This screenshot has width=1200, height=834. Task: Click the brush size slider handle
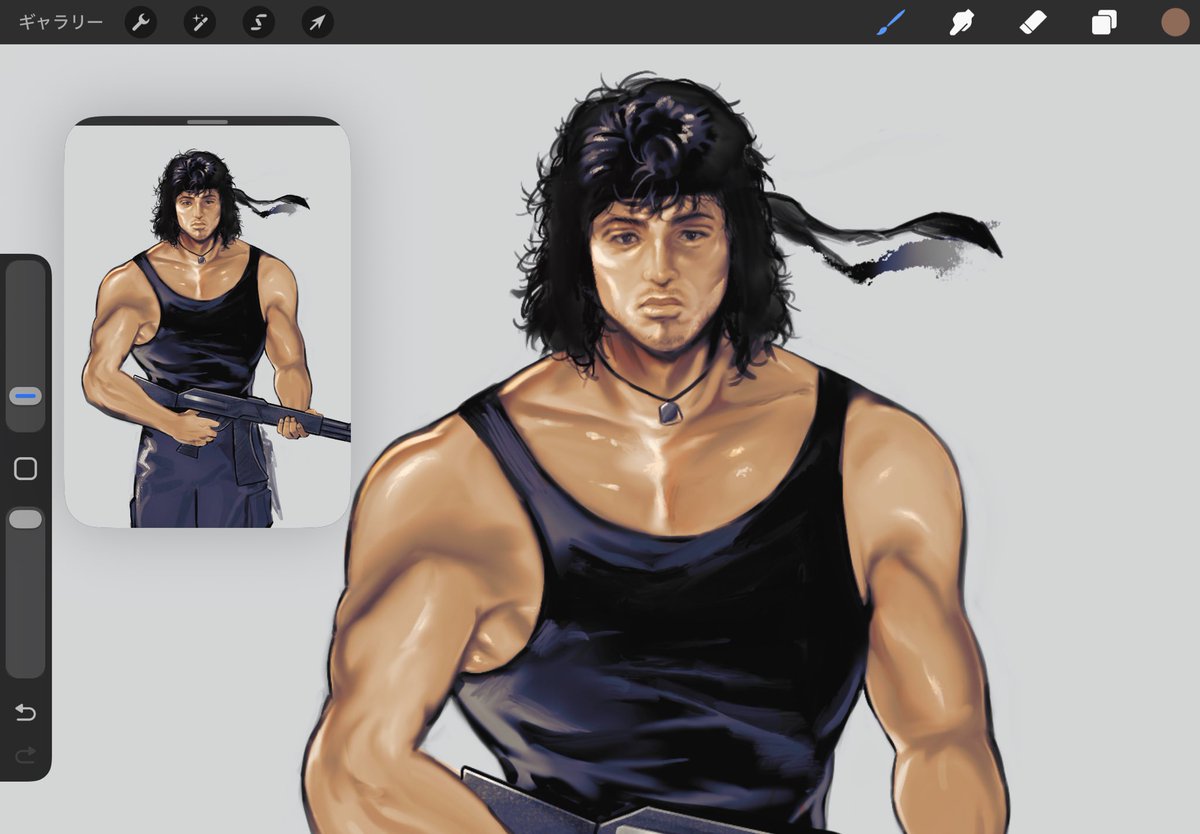(x=26, y=396)
